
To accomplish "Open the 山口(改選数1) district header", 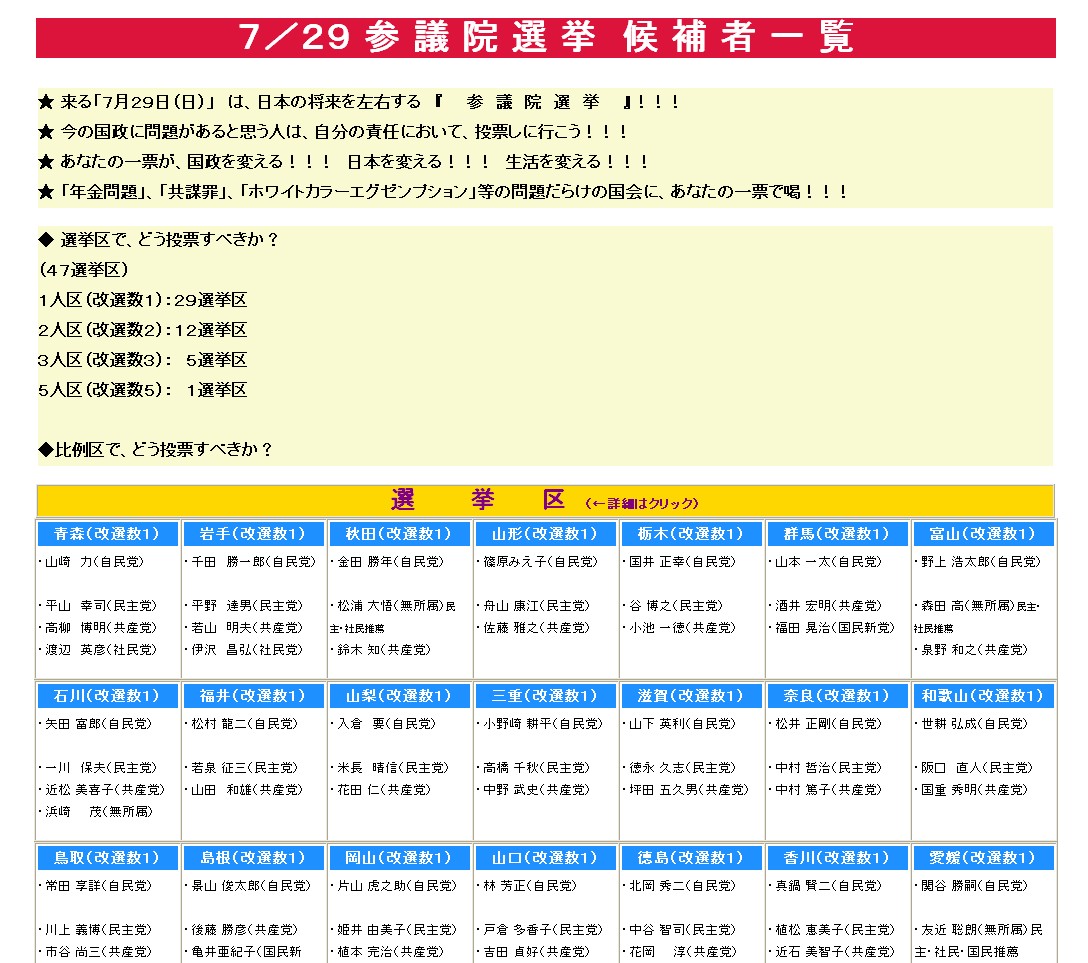I will coord(545,858).
